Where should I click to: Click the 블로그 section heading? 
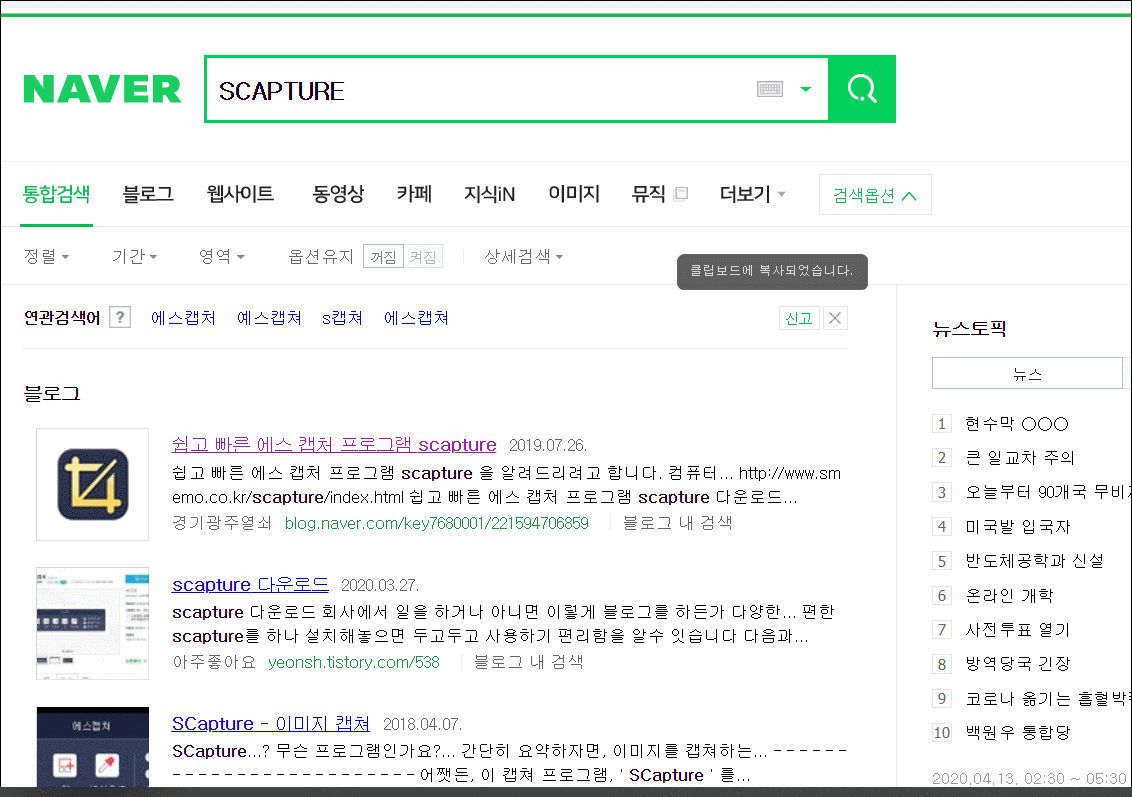point(52,393)
